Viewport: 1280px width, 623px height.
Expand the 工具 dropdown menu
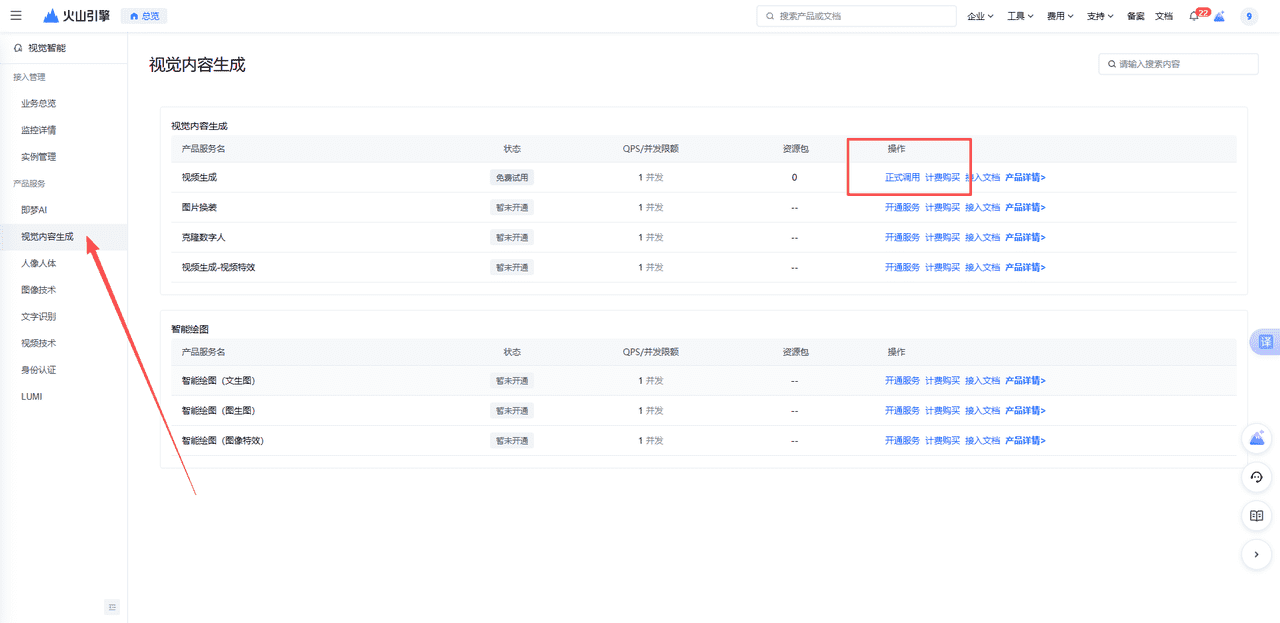click(1020, 17)
